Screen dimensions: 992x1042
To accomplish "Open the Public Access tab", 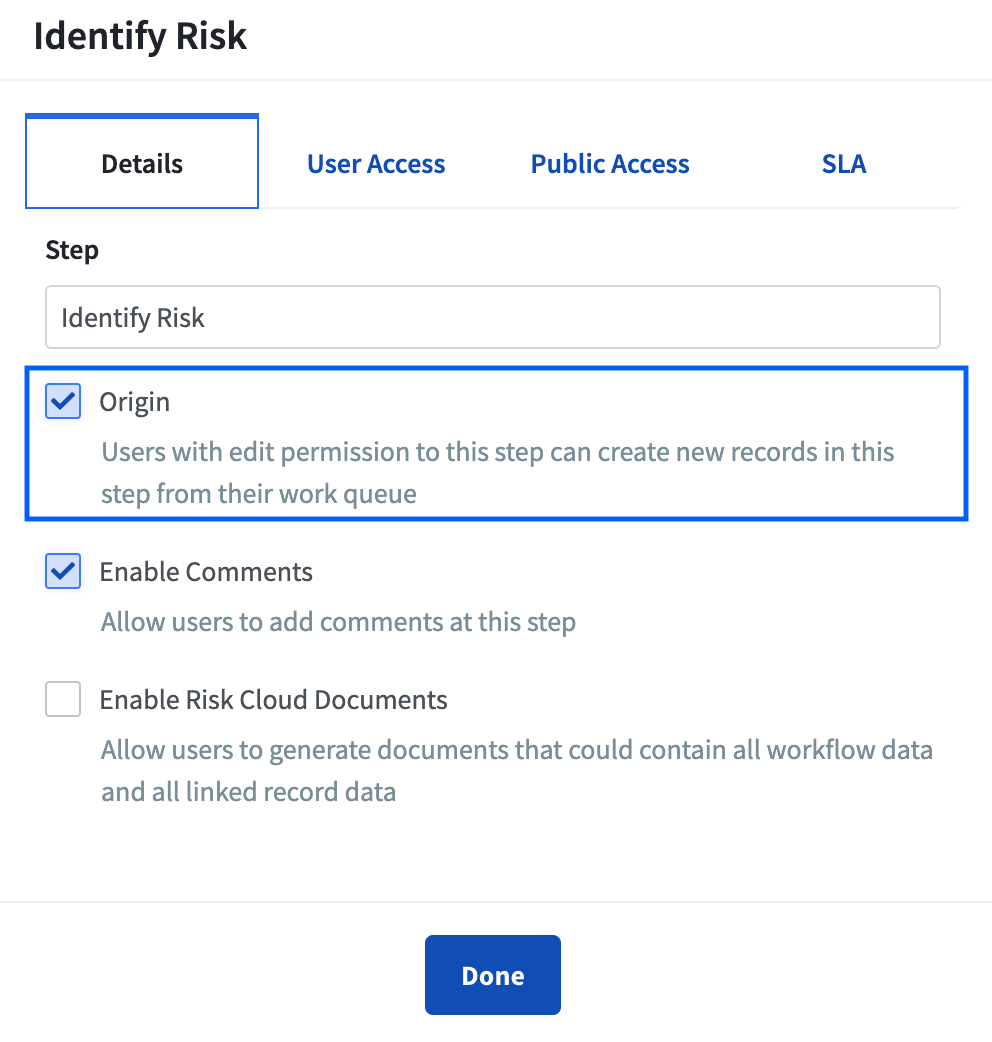I will pyautogui.click(x=610, y=163).
